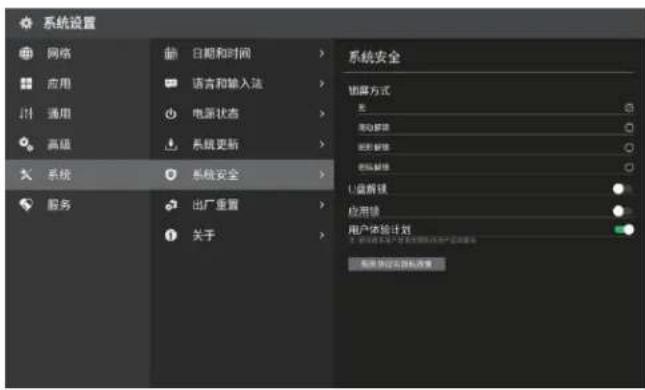Expand 系统更新 with its chevron arrow

point(322,144)
